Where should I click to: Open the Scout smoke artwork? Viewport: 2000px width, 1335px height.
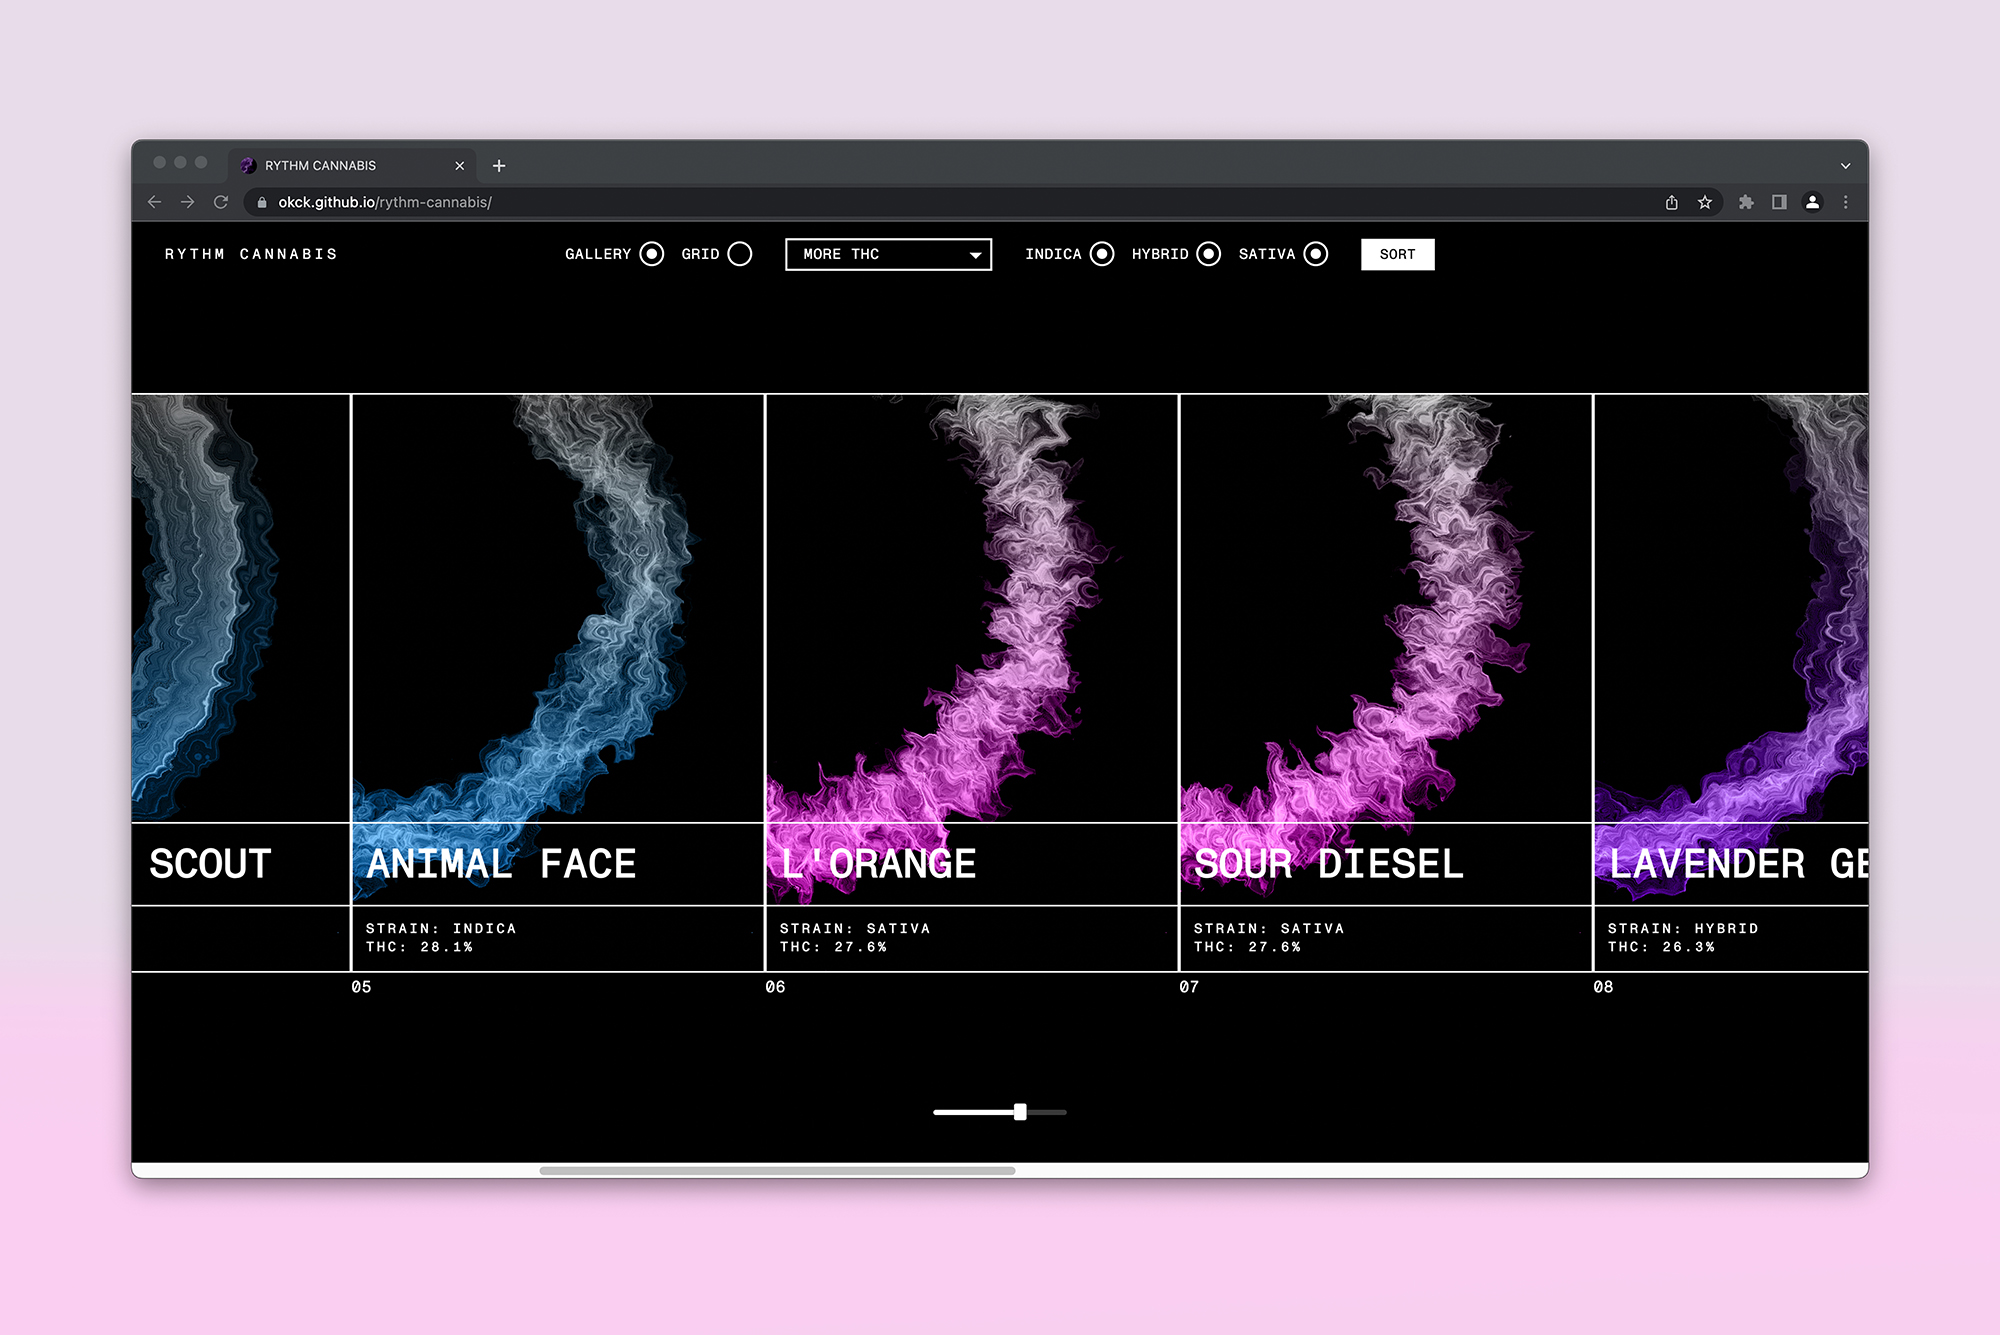[x=240, y=608]
